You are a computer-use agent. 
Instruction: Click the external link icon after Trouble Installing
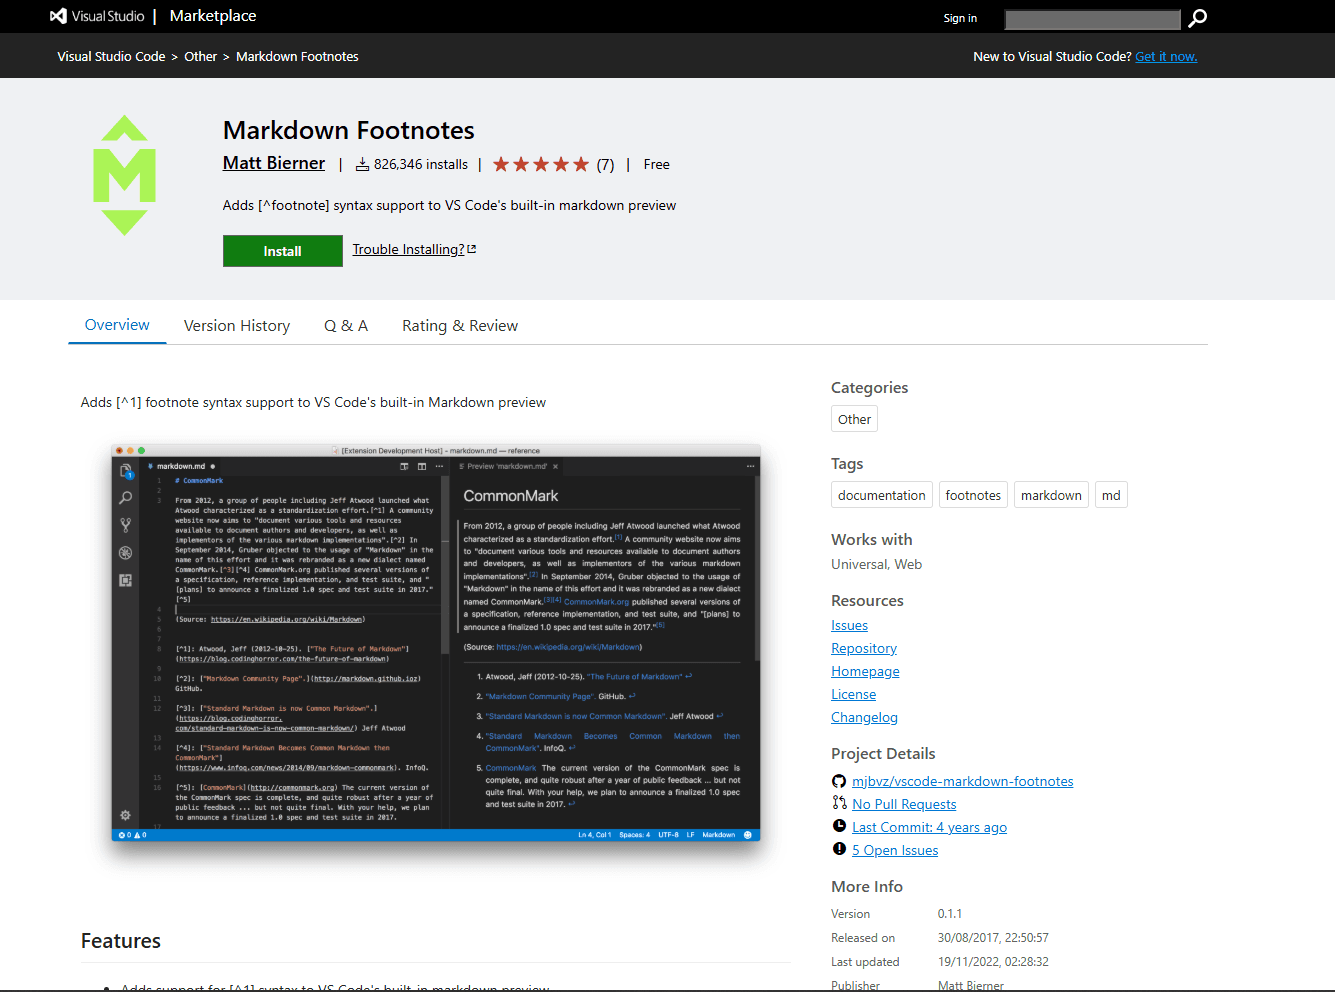472,249
